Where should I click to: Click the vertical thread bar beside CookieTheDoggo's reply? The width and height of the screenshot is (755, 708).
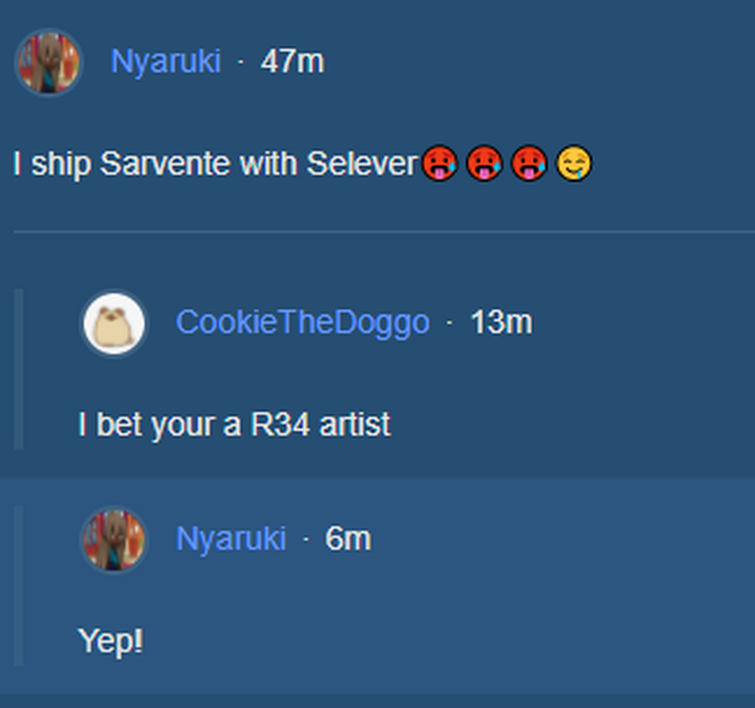18,368
